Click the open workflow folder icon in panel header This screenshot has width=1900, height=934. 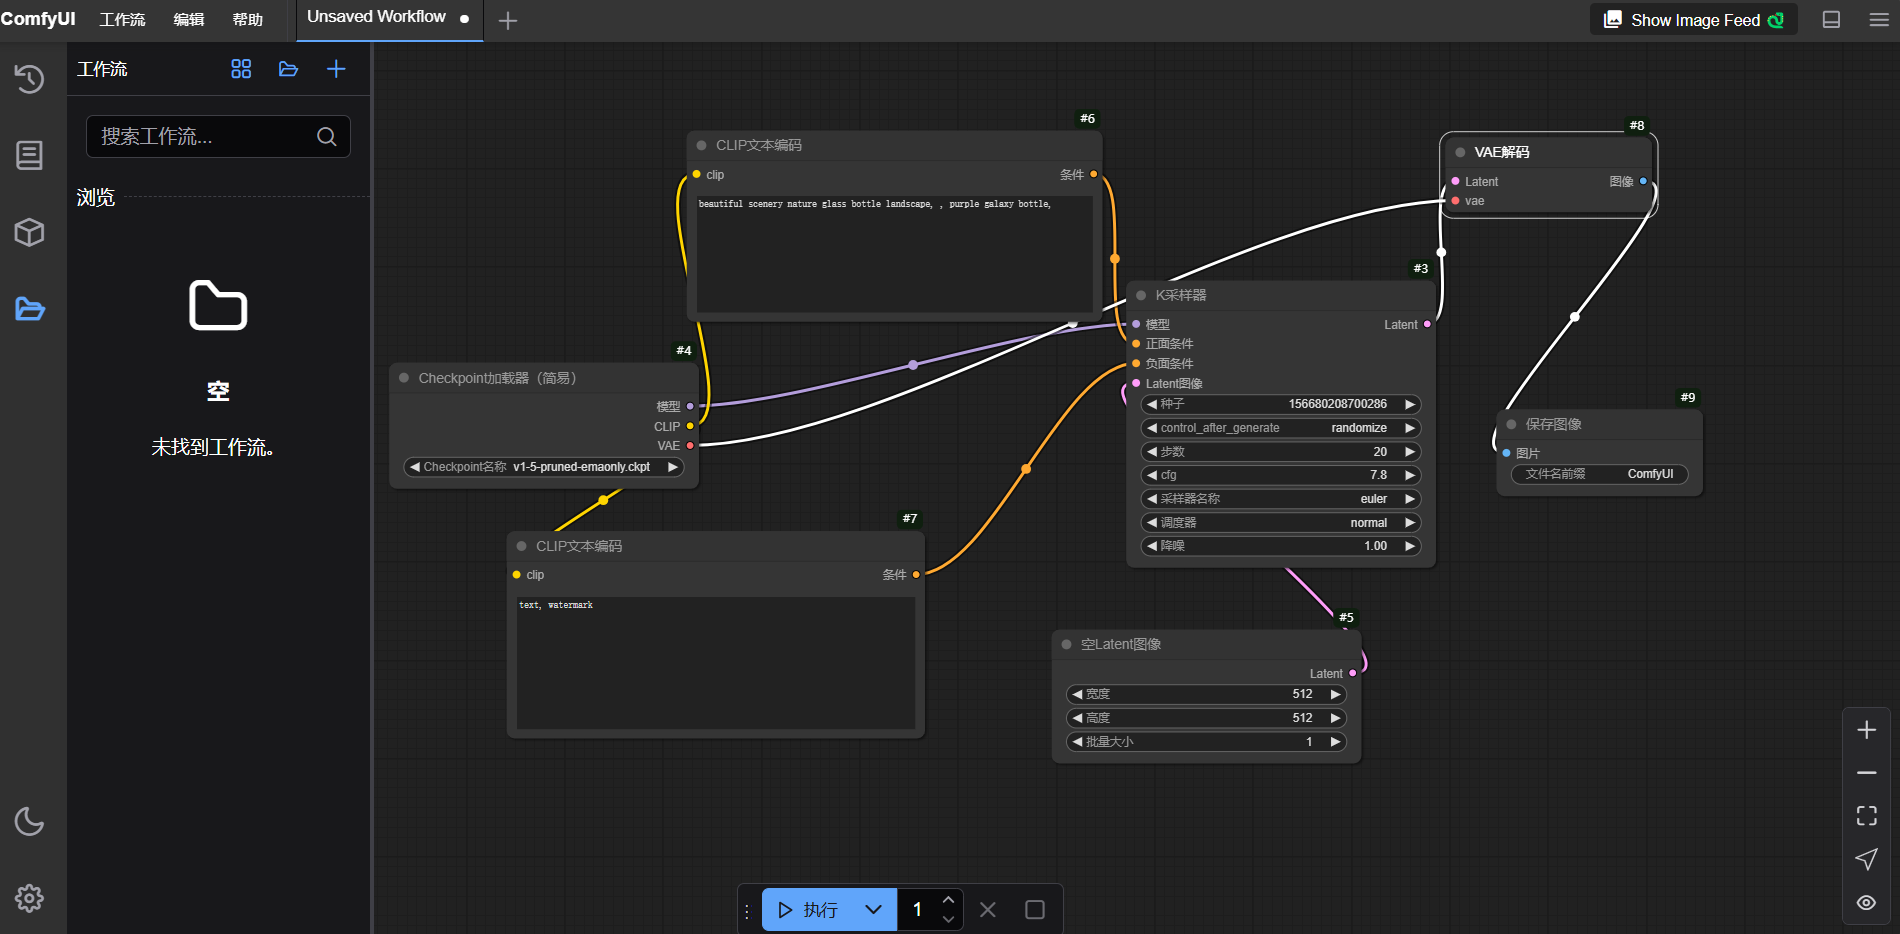click(x=288, y=69)
